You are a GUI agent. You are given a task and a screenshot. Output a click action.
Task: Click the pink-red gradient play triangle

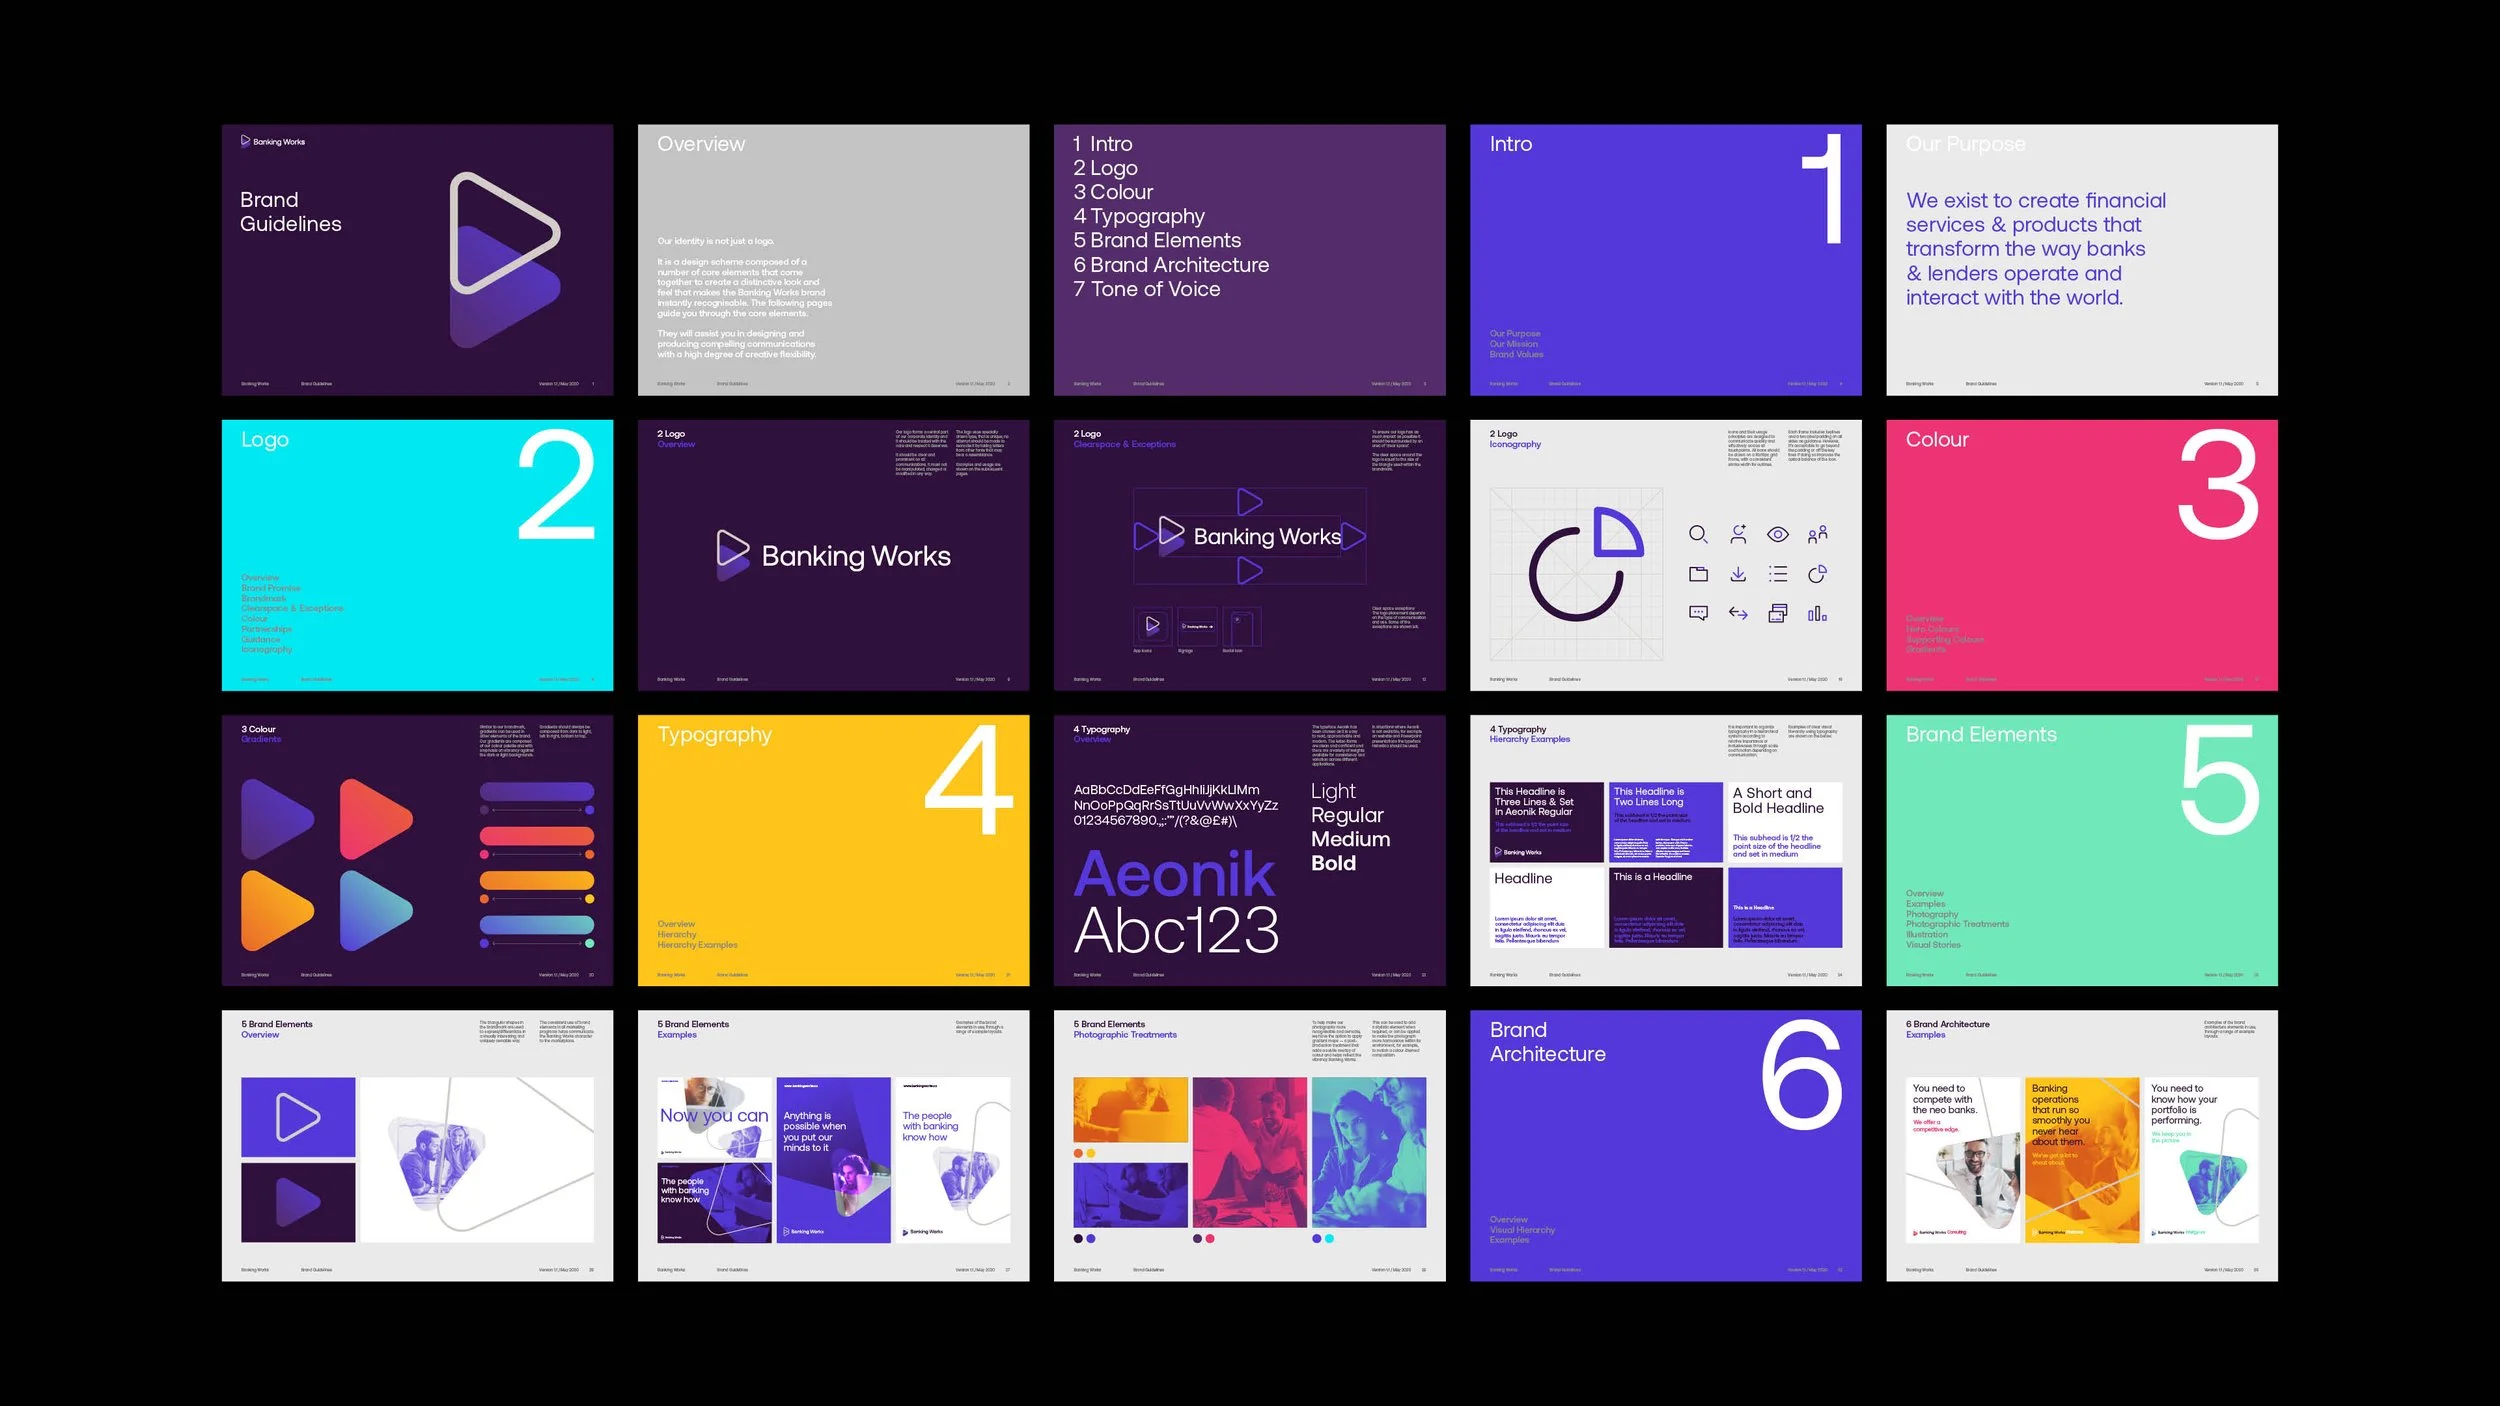point(376,819)
